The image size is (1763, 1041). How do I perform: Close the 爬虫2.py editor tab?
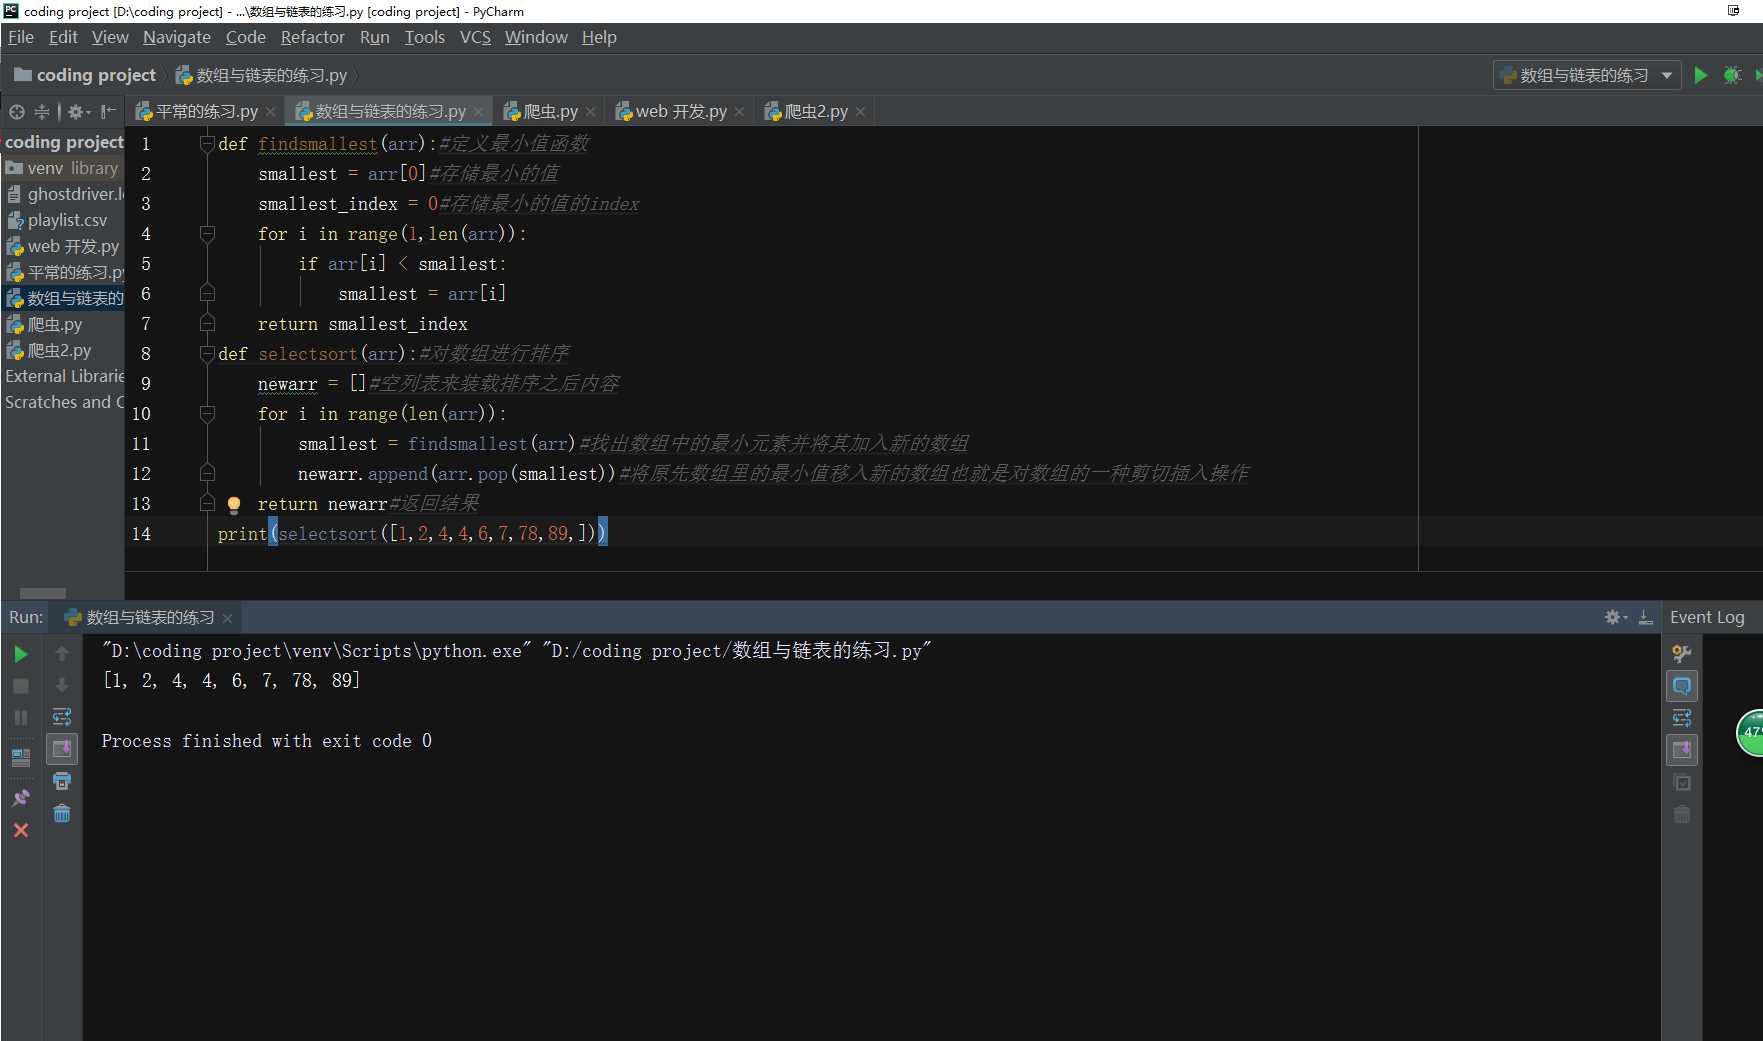[x=860, y=112]
